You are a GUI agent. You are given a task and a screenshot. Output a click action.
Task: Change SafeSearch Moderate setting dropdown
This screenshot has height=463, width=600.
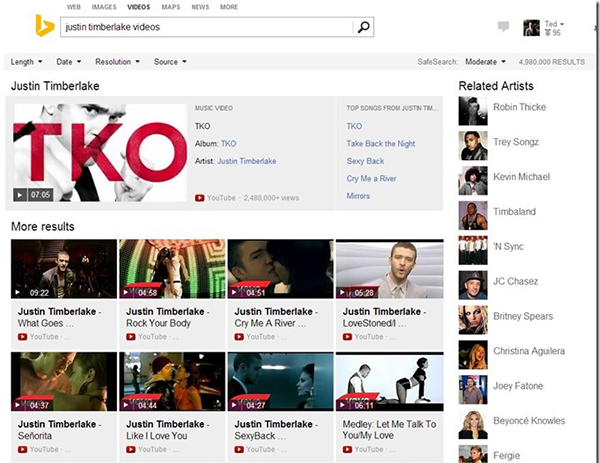[x=485, y=62]
